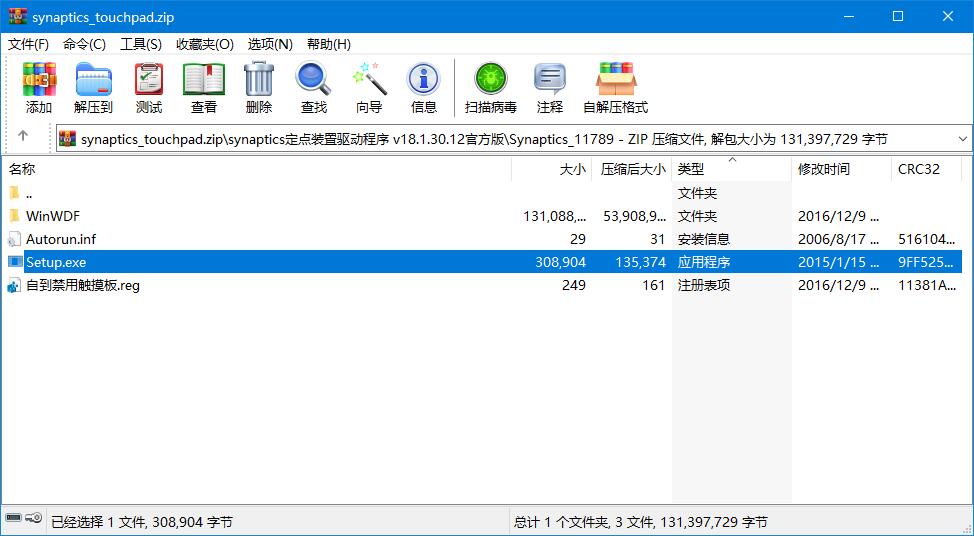Click the 安装信息 type cell of Autorun.inf
974x536 pixels.
tap(704, 239)
